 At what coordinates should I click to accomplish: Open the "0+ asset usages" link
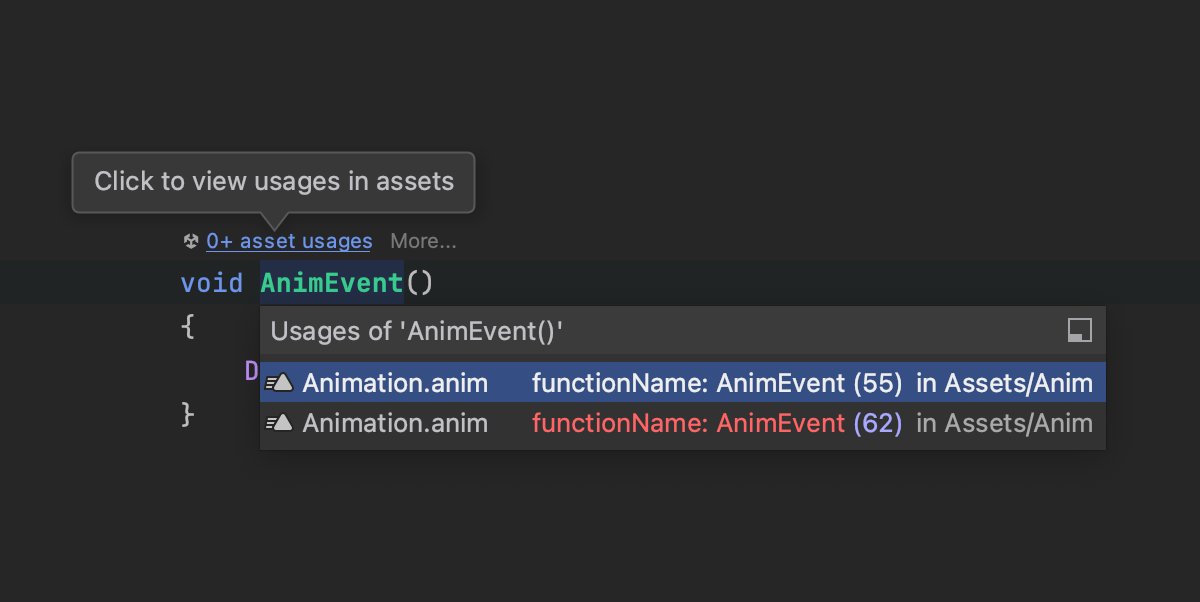(289, 241)
